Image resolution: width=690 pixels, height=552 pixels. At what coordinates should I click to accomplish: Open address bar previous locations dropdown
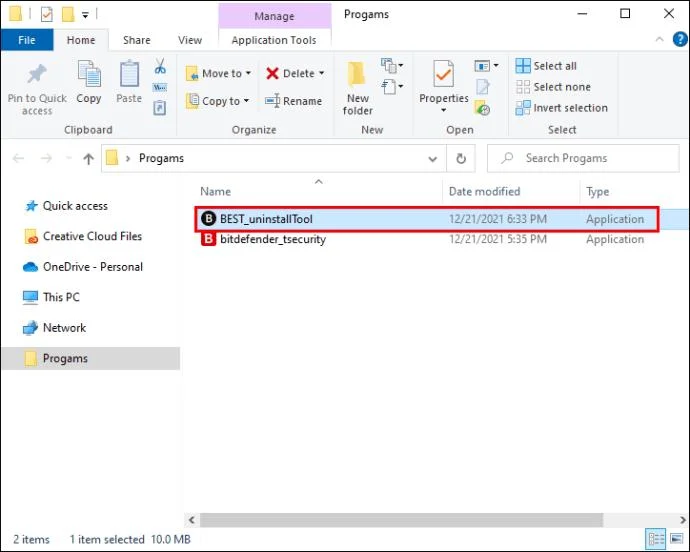tap(433, 159)
